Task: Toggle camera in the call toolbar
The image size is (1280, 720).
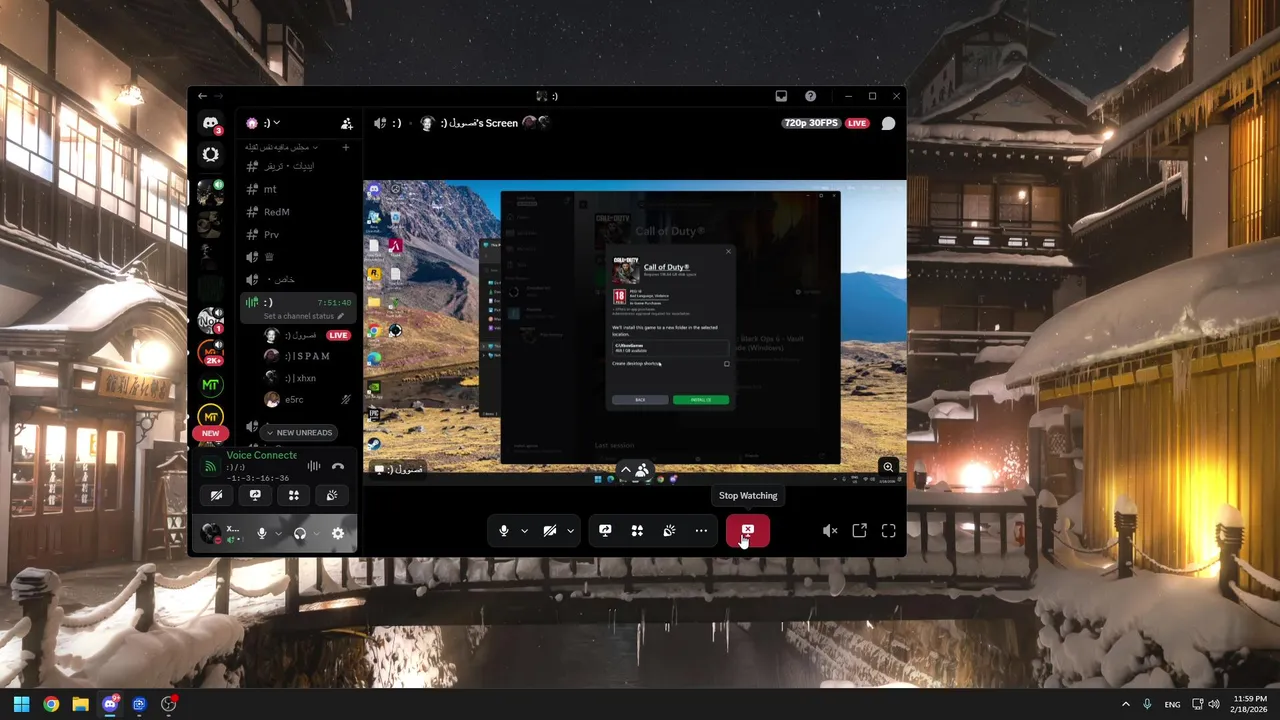Action: [x=550, y=531]
